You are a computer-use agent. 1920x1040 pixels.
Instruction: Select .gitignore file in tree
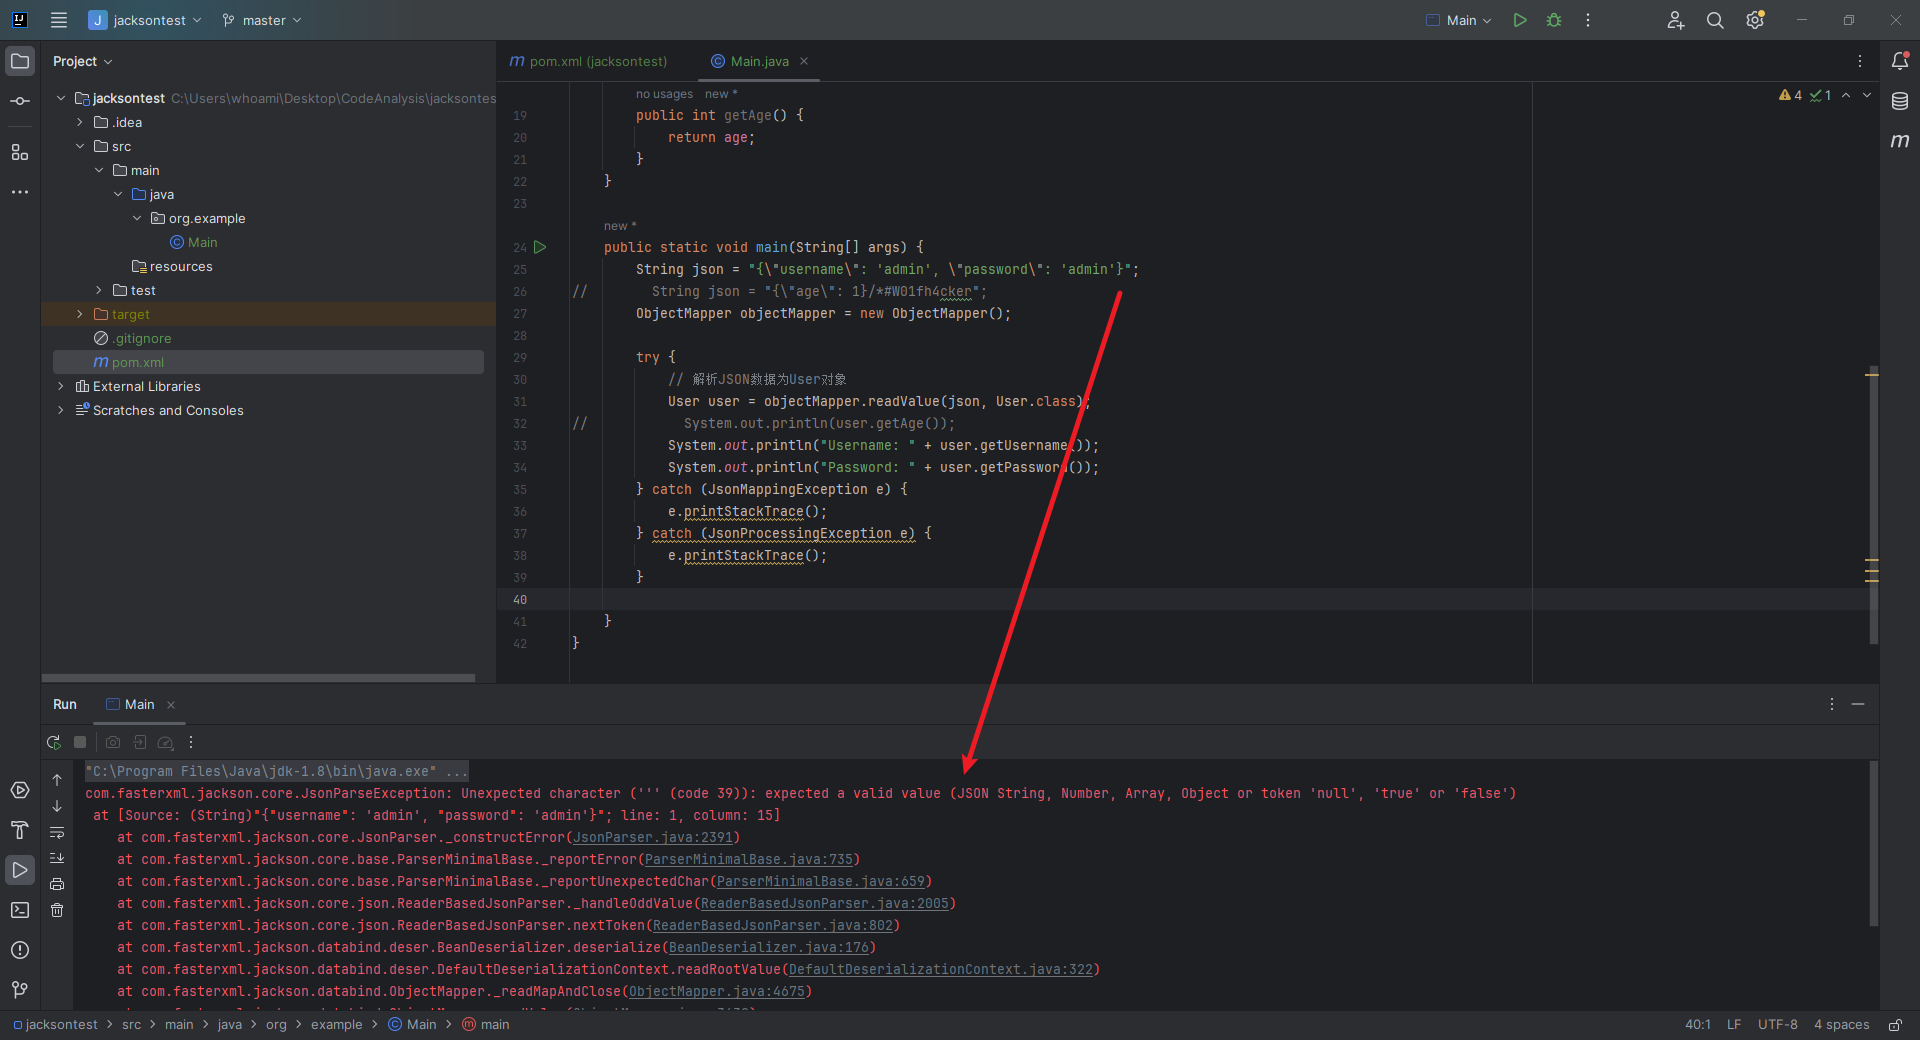coord(133,338)
